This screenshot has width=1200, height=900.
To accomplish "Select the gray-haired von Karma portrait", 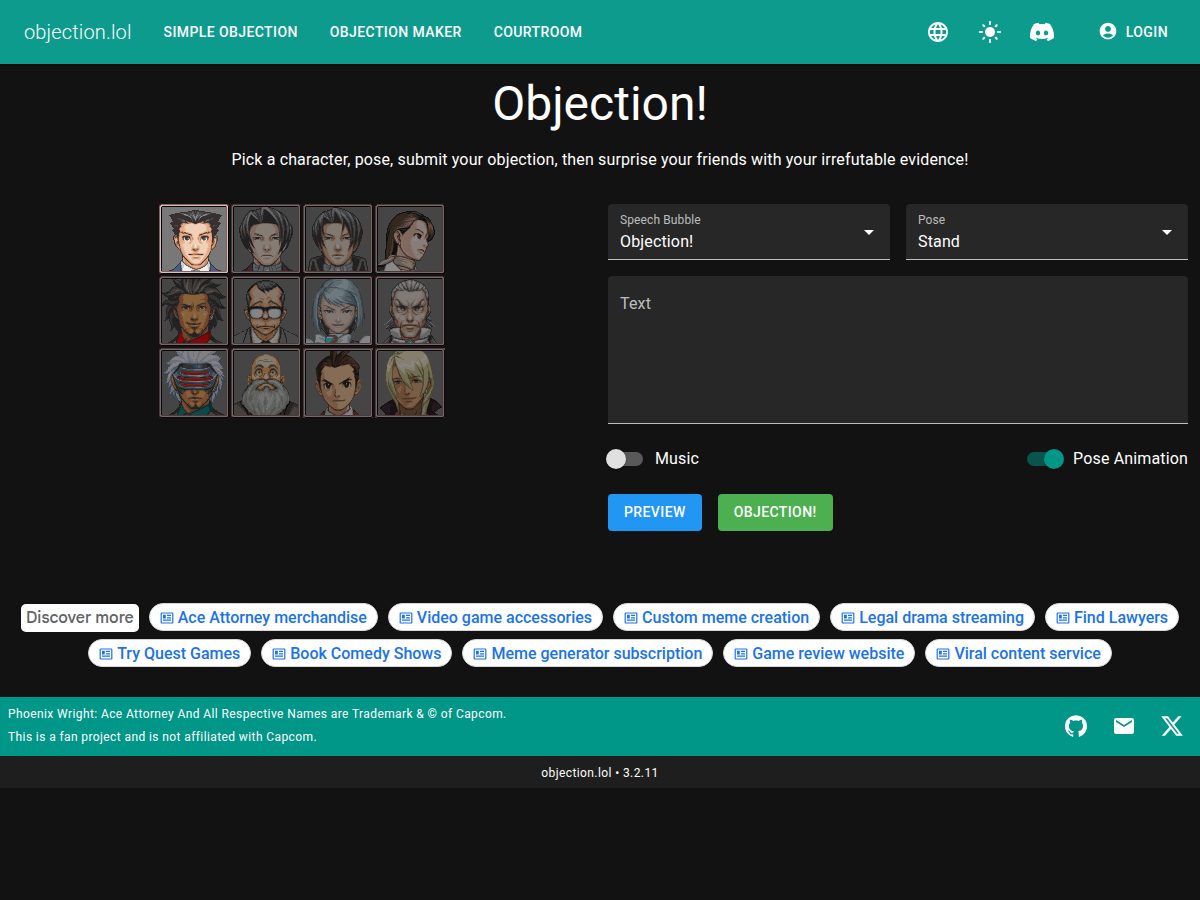I will pos(410,311).
